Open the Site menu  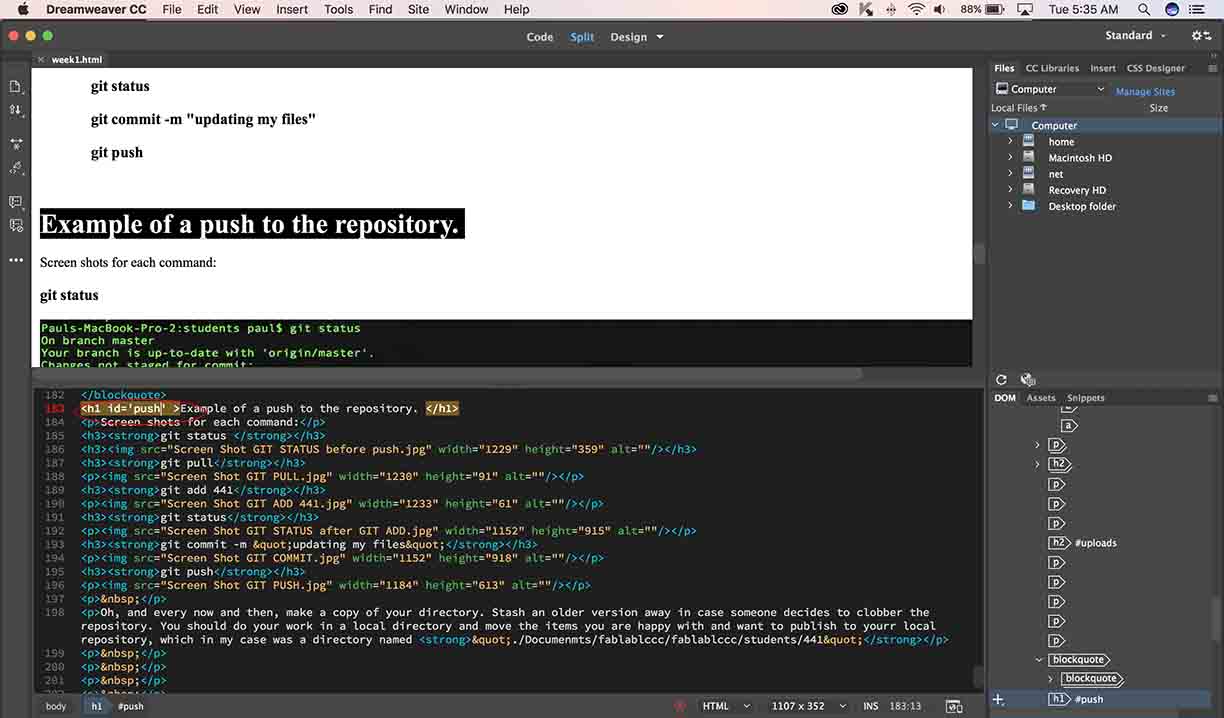pos(419,9)
